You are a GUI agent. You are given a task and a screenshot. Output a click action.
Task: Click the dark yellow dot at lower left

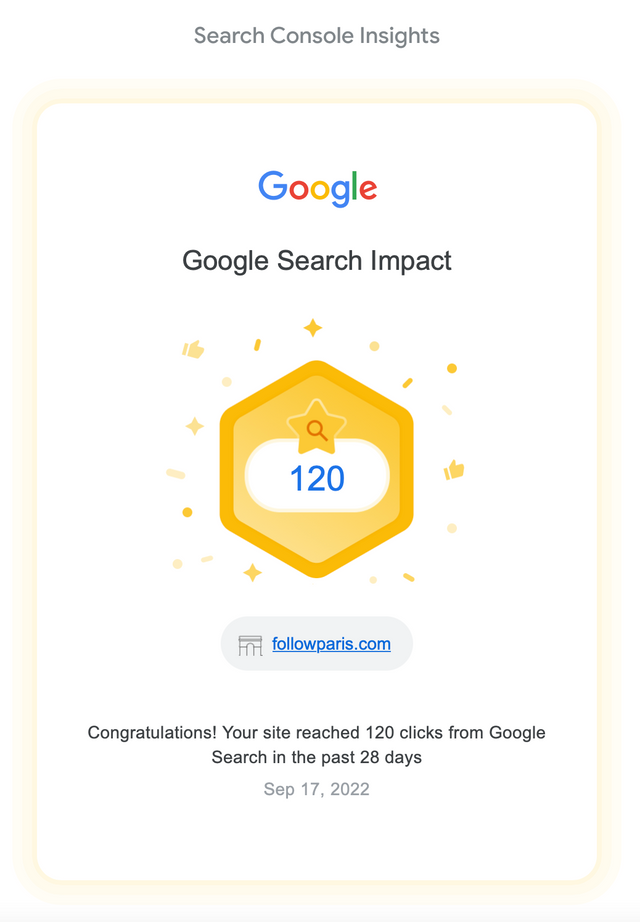(187, 512)
